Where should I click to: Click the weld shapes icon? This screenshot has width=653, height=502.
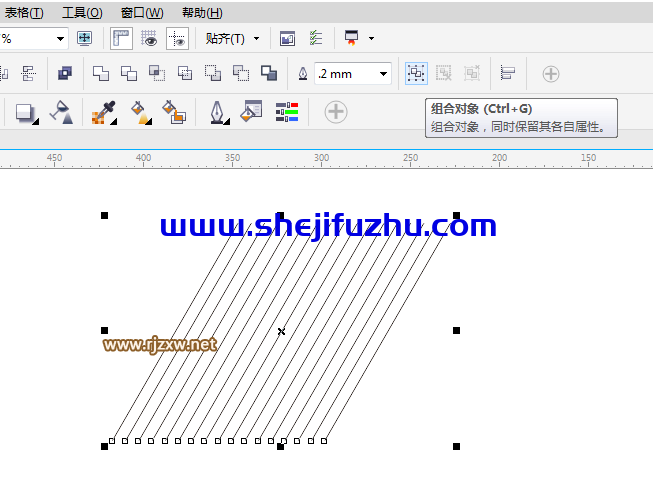tap(101, 74)
